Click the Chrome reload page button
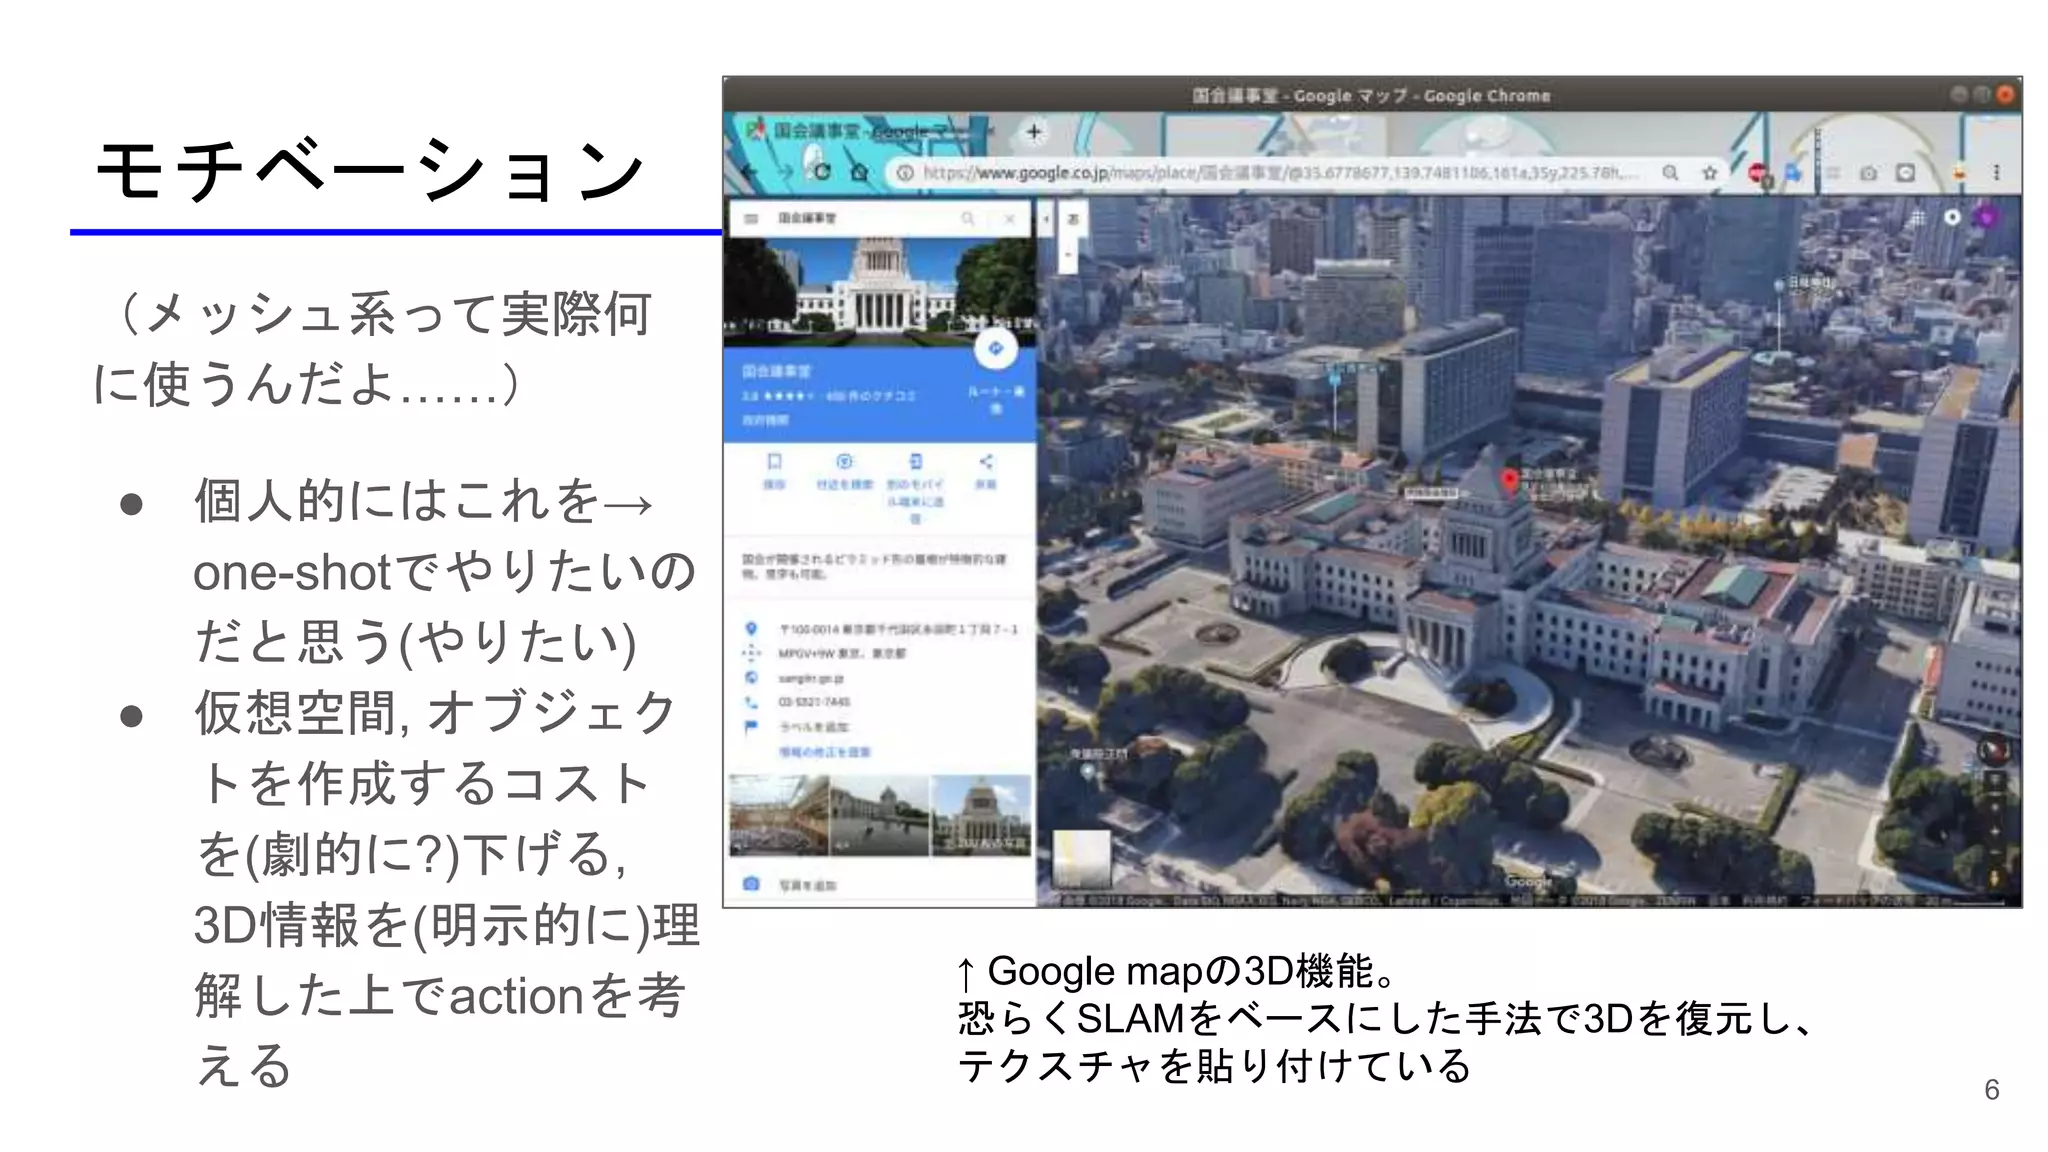 [822, 172]
